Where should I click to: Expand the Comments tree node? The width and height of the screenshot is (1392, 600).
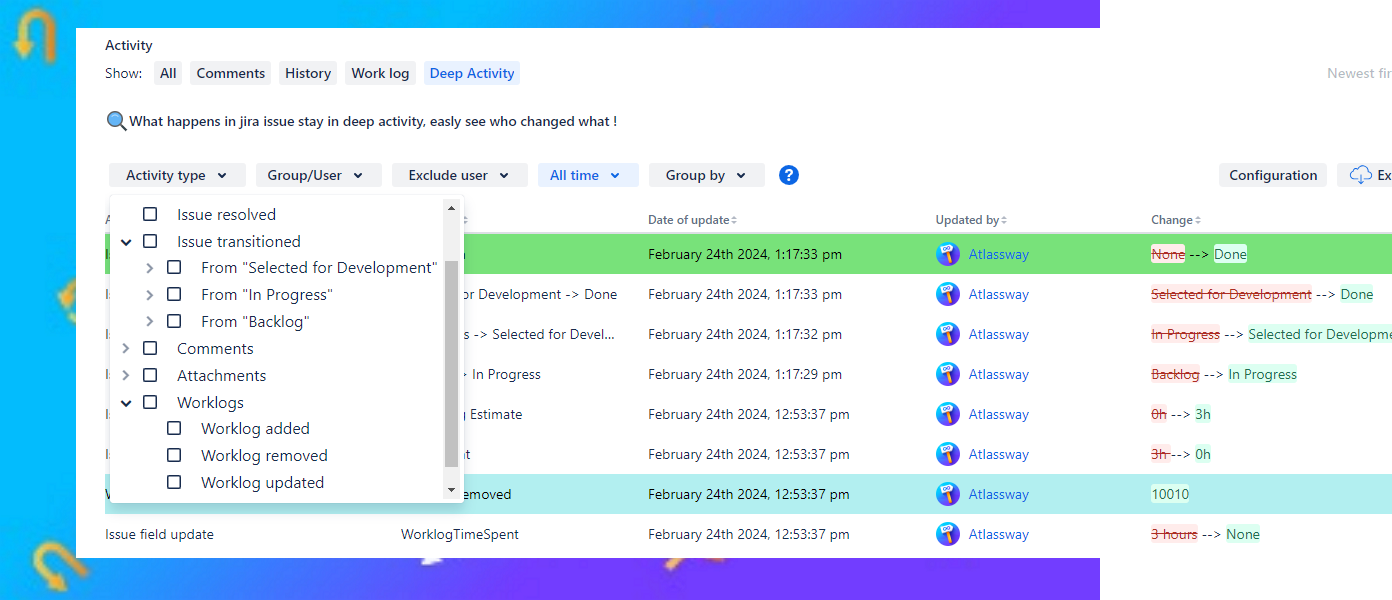point(126,349)
